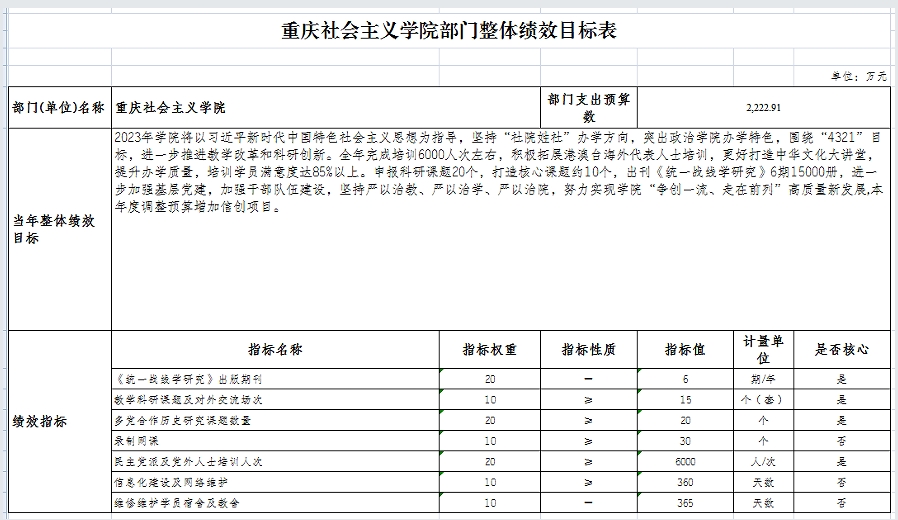This screenshot has width=898, height=520.
Task: Click 否 in the 维修维护 row
Action: [842, 503]
